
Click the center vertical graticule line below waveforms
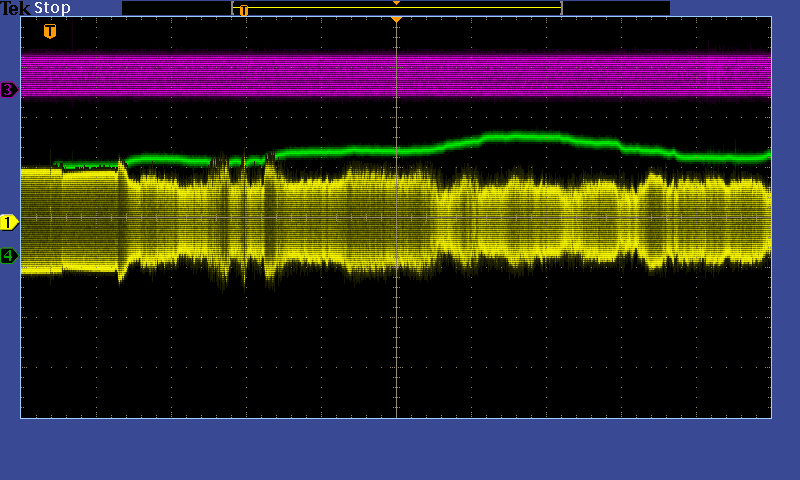pos(397,350)
